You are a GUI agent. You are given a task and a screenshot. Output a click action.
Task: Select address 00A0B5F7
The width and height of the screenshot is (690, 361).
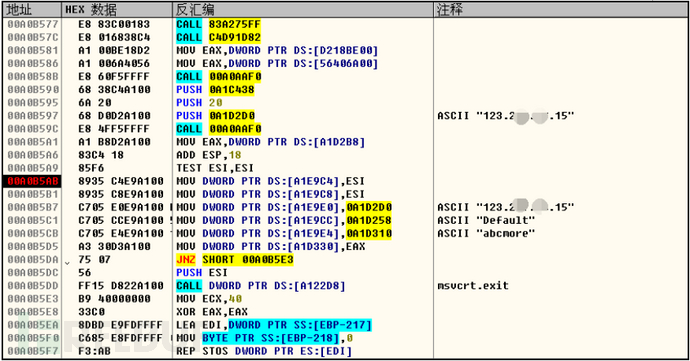33,351
